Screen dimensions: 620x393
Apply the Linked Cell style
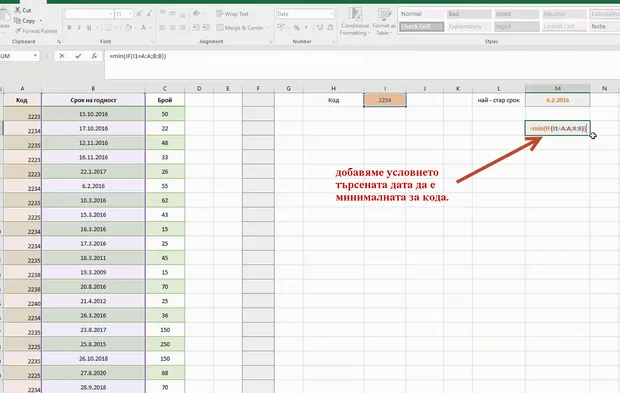coord(564,26)
